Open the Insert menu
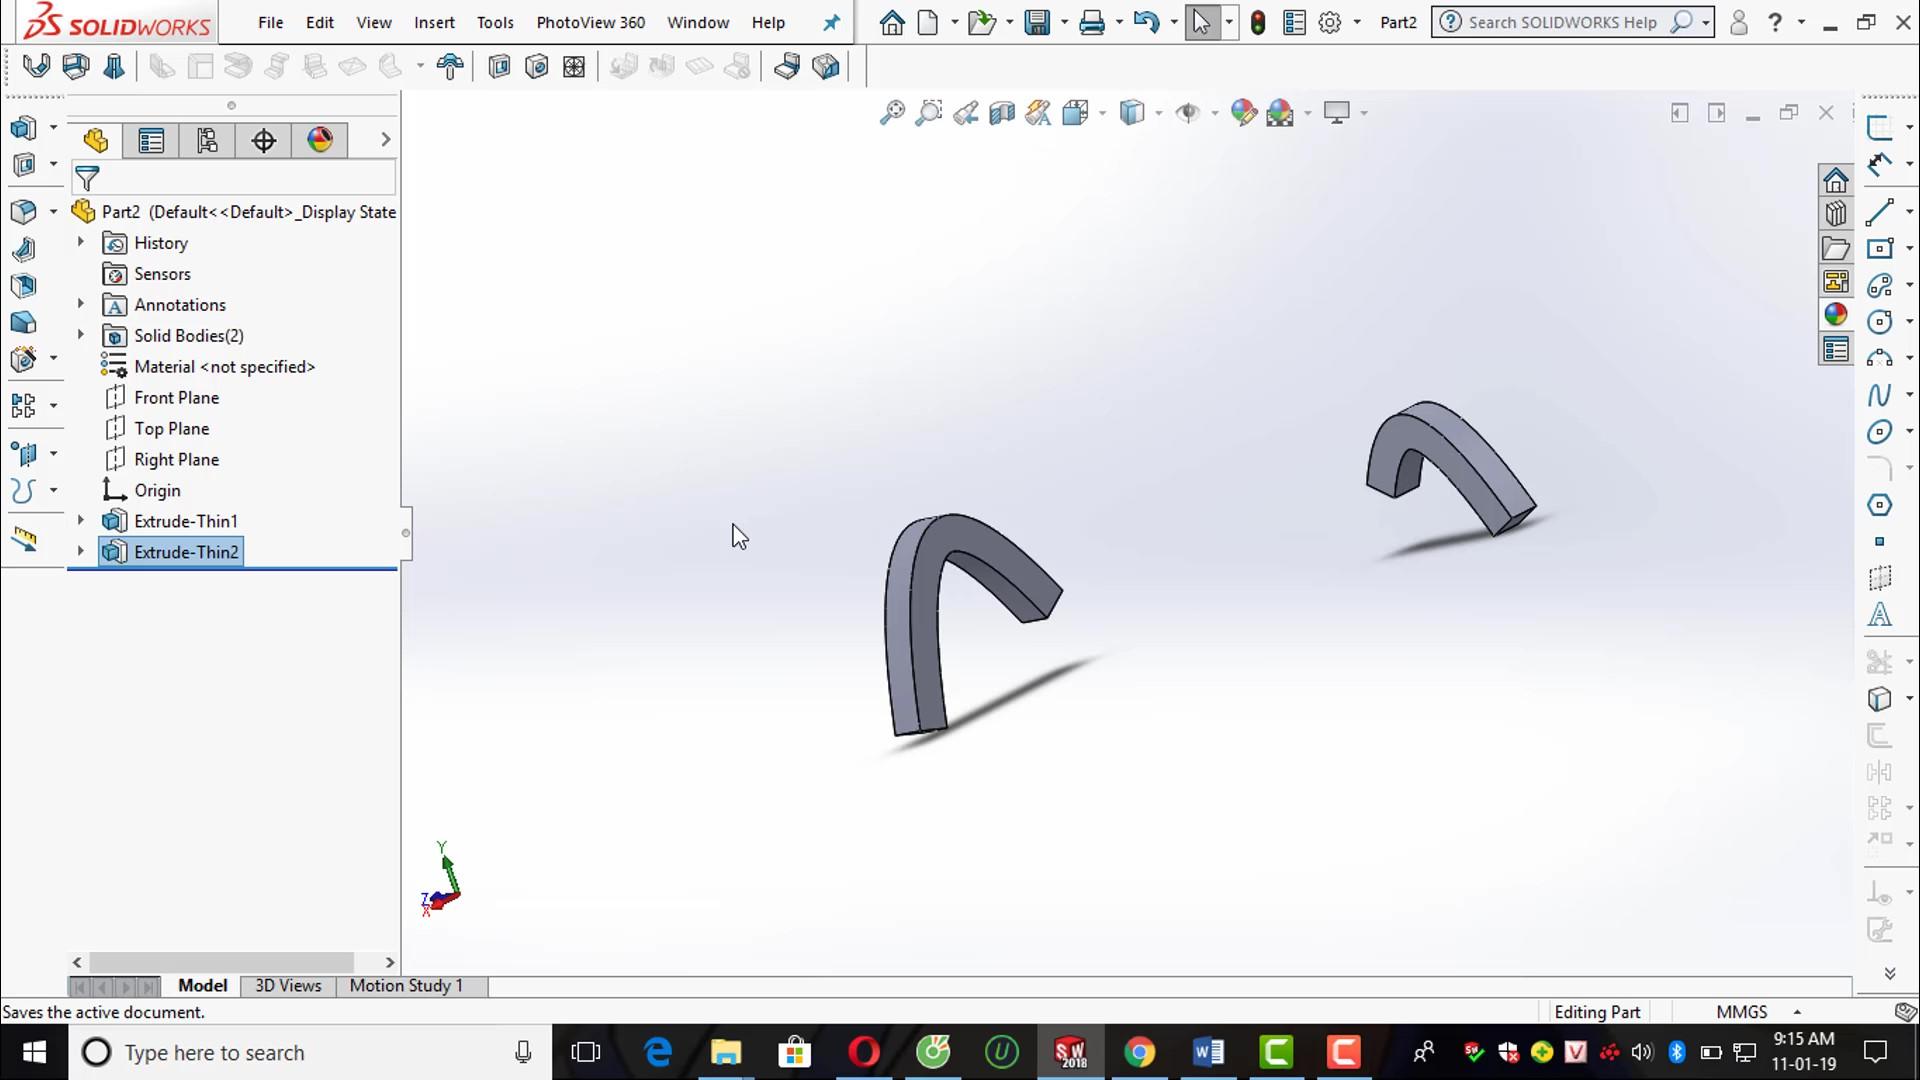1920x1080 pixels. click(x=434, y=22)
